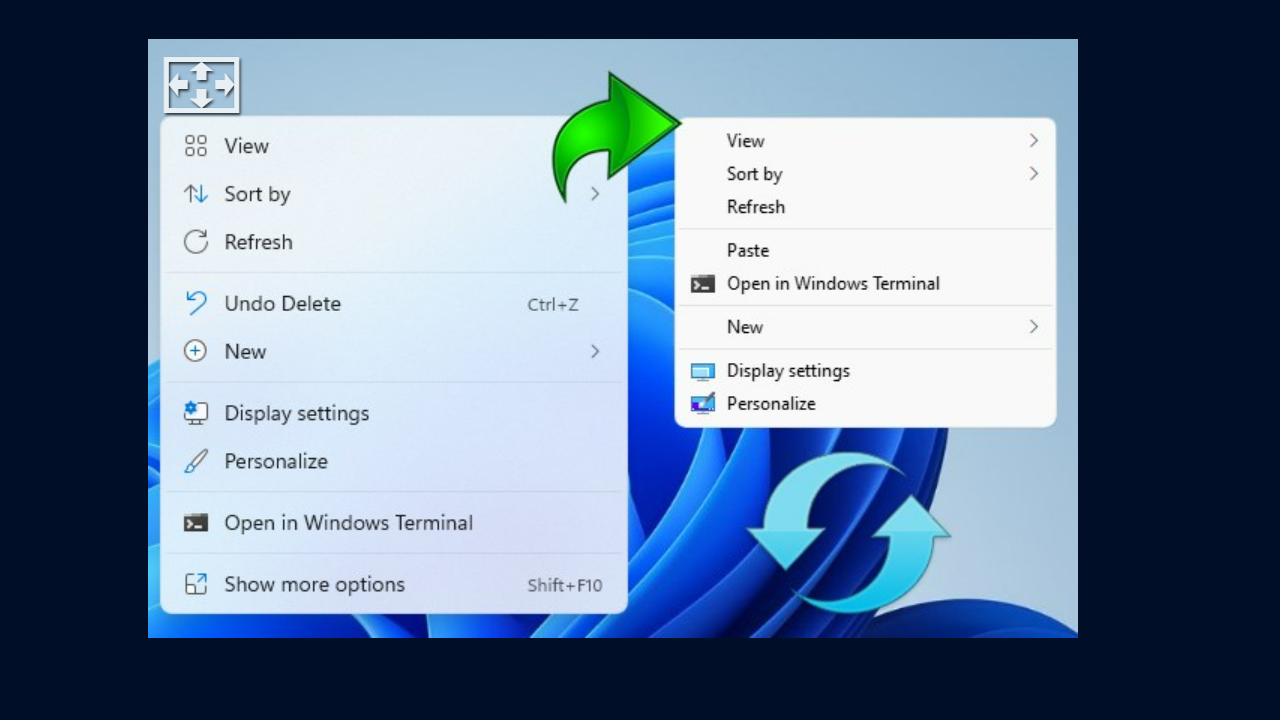The image size is (1280, 720).
Task: Select Show more options entry
Action: [394, 584]
